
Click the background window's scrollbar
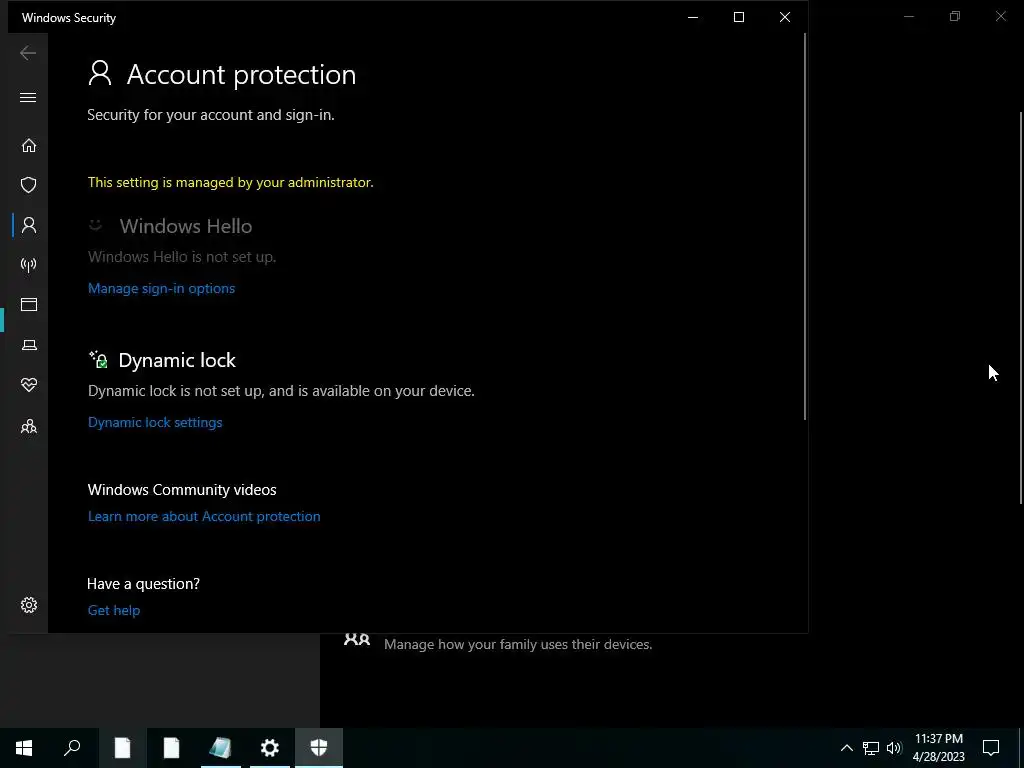point(1021,307)
